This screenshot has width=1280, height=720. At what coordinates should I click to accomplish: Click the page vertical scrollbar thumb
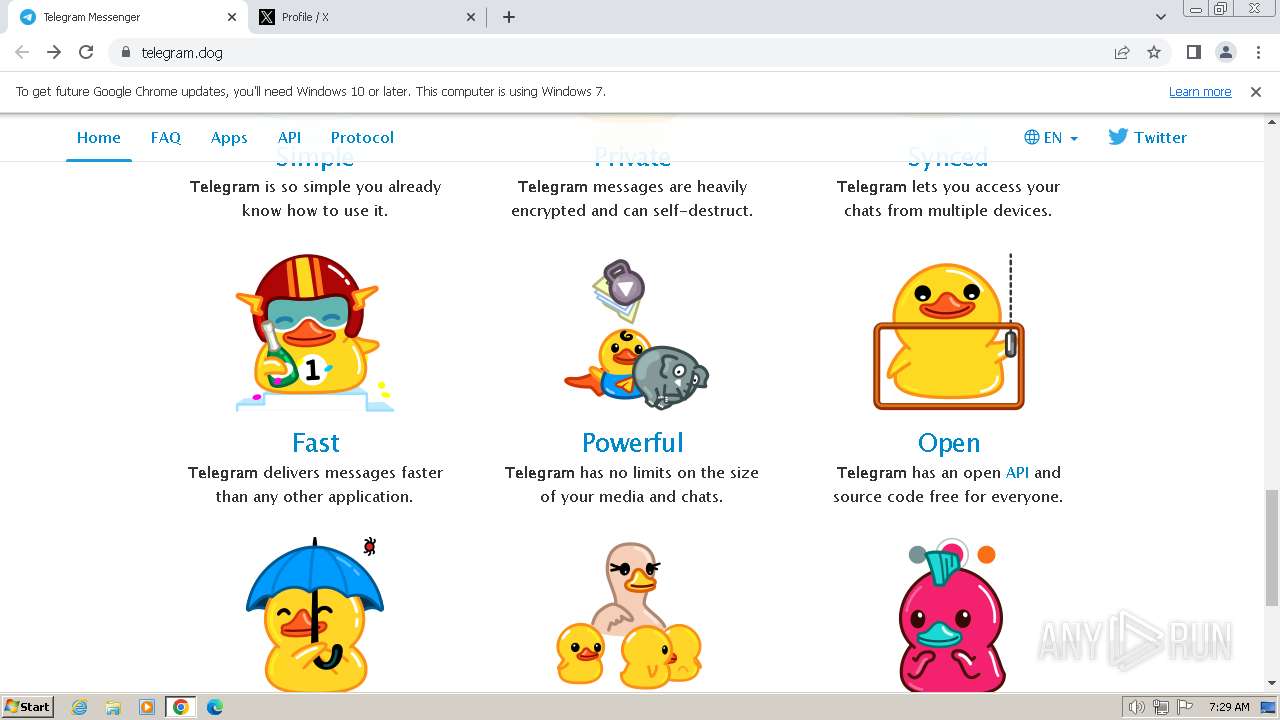(1272, 547)
